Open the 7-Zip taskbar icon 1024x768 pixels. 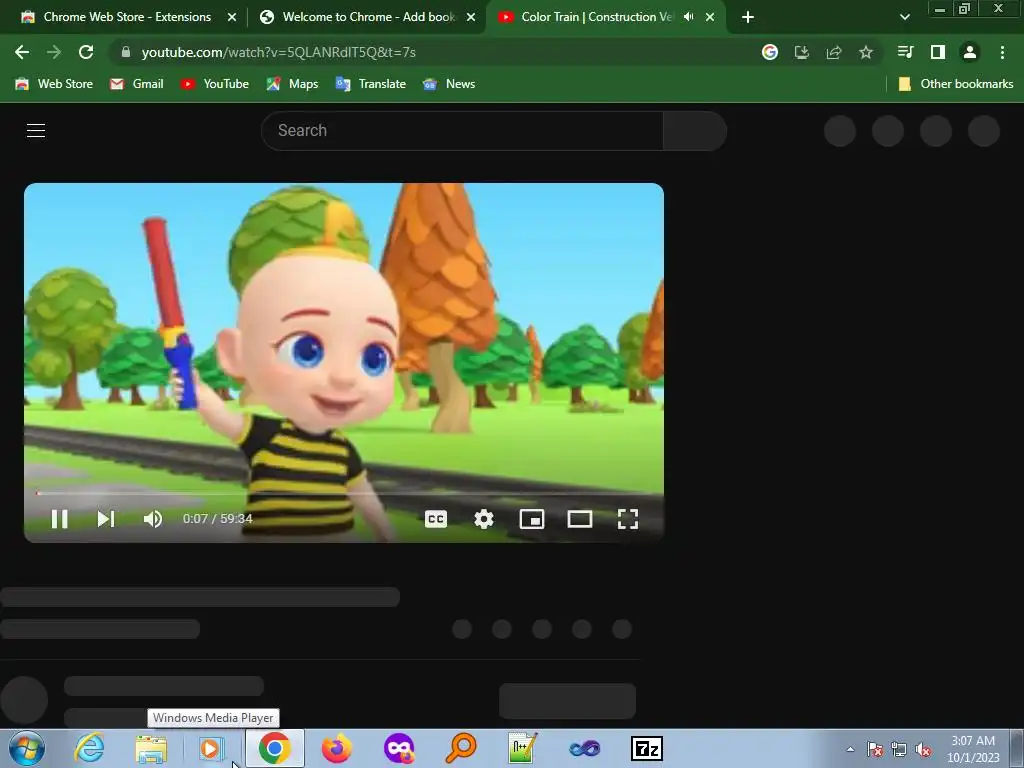647,748
